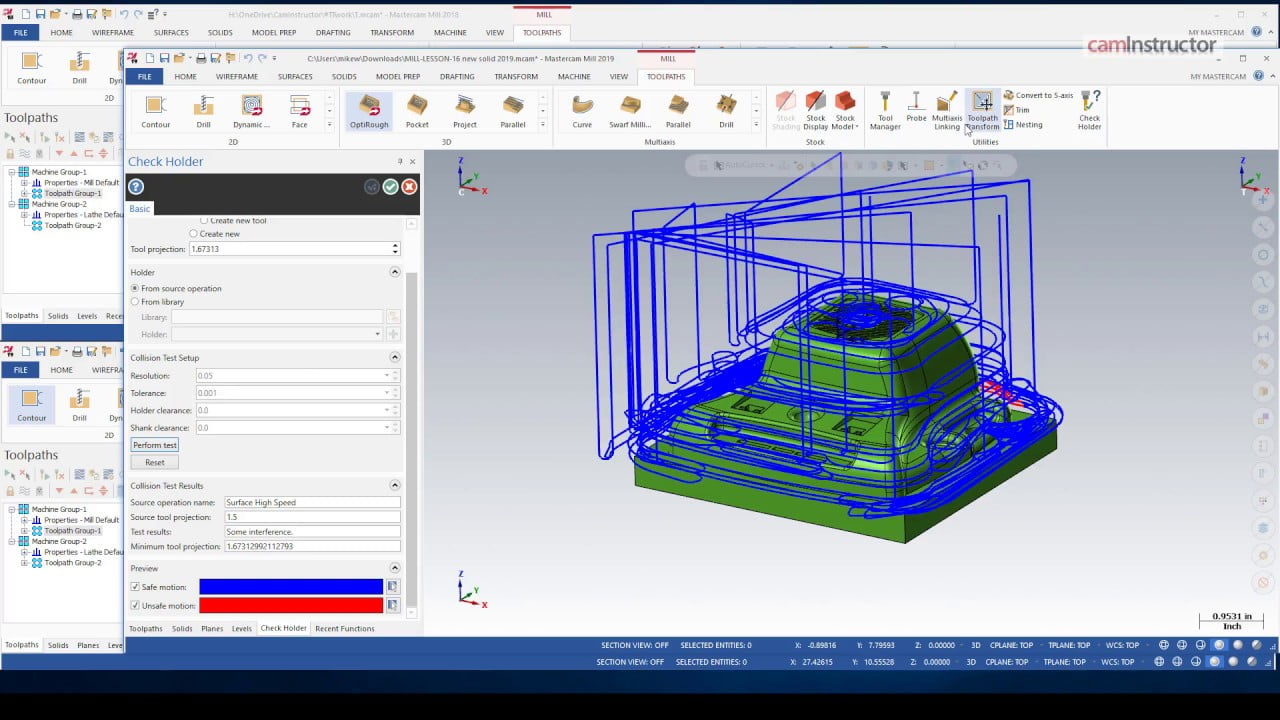The image size is (1280, 720).
Task: Select Toolpath Group-1 in top background tree
Action: [x=72, y=193]
